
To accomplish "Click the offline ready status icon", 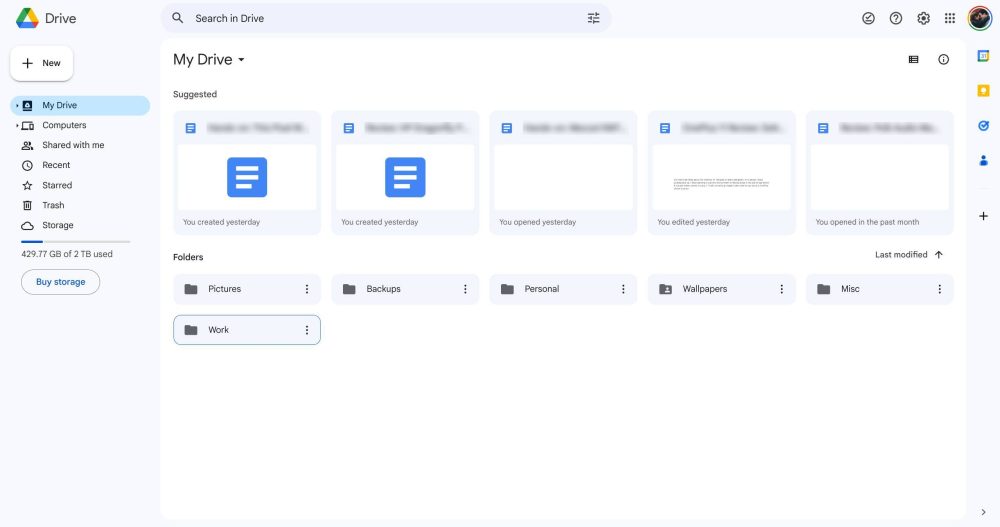I will click(868, 18).
